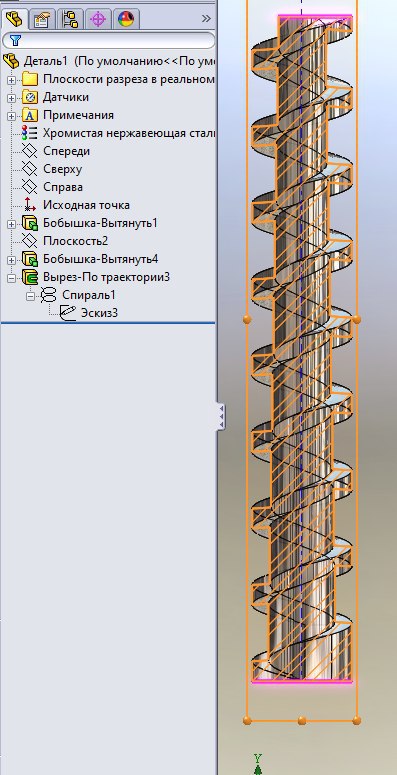This screenshot has height=775, width=397.
Task: Select the Плоскости разреза в реальном item
Action: [129, 79]
